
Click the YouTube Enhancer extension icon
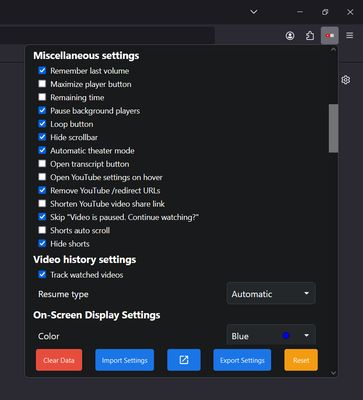330,36
